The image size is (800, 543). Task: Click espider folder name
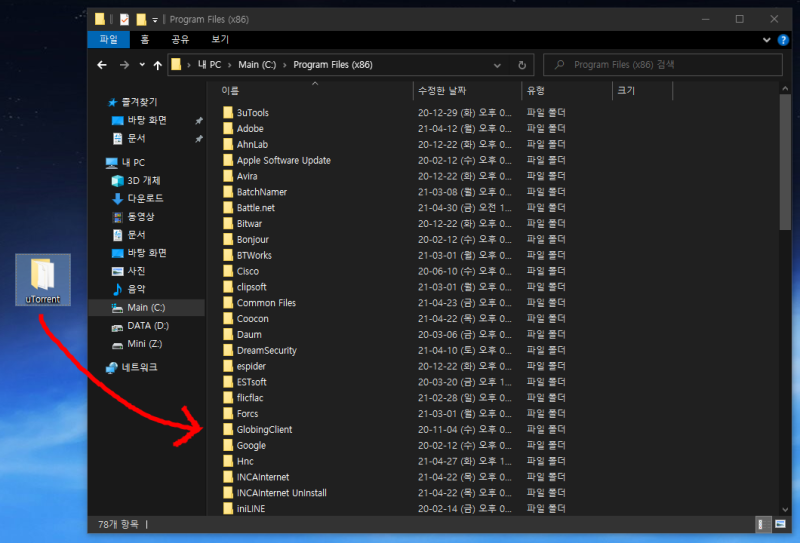click(251, 366)
